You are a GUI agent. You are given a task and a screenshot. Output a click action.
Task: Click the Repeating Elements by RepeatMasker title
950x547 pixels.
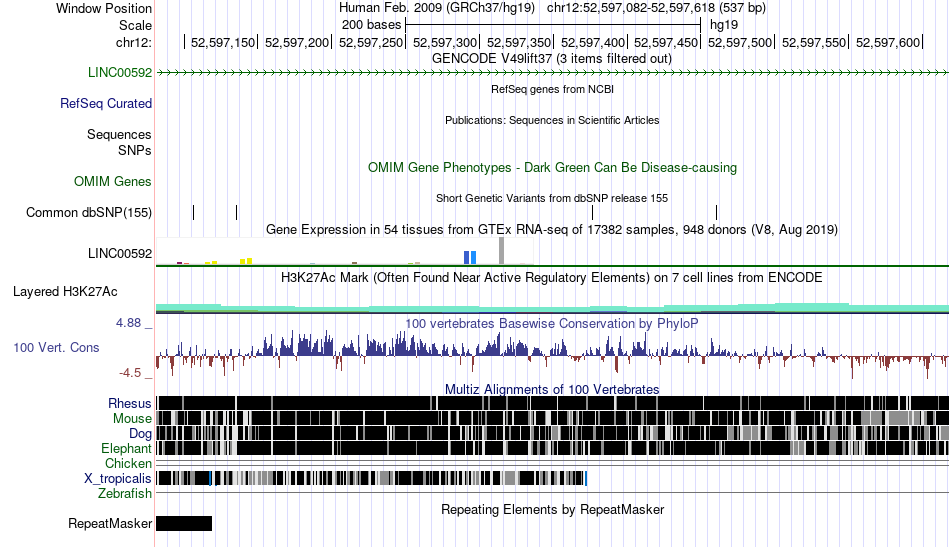pyautogui.click(x=552, y=510)
